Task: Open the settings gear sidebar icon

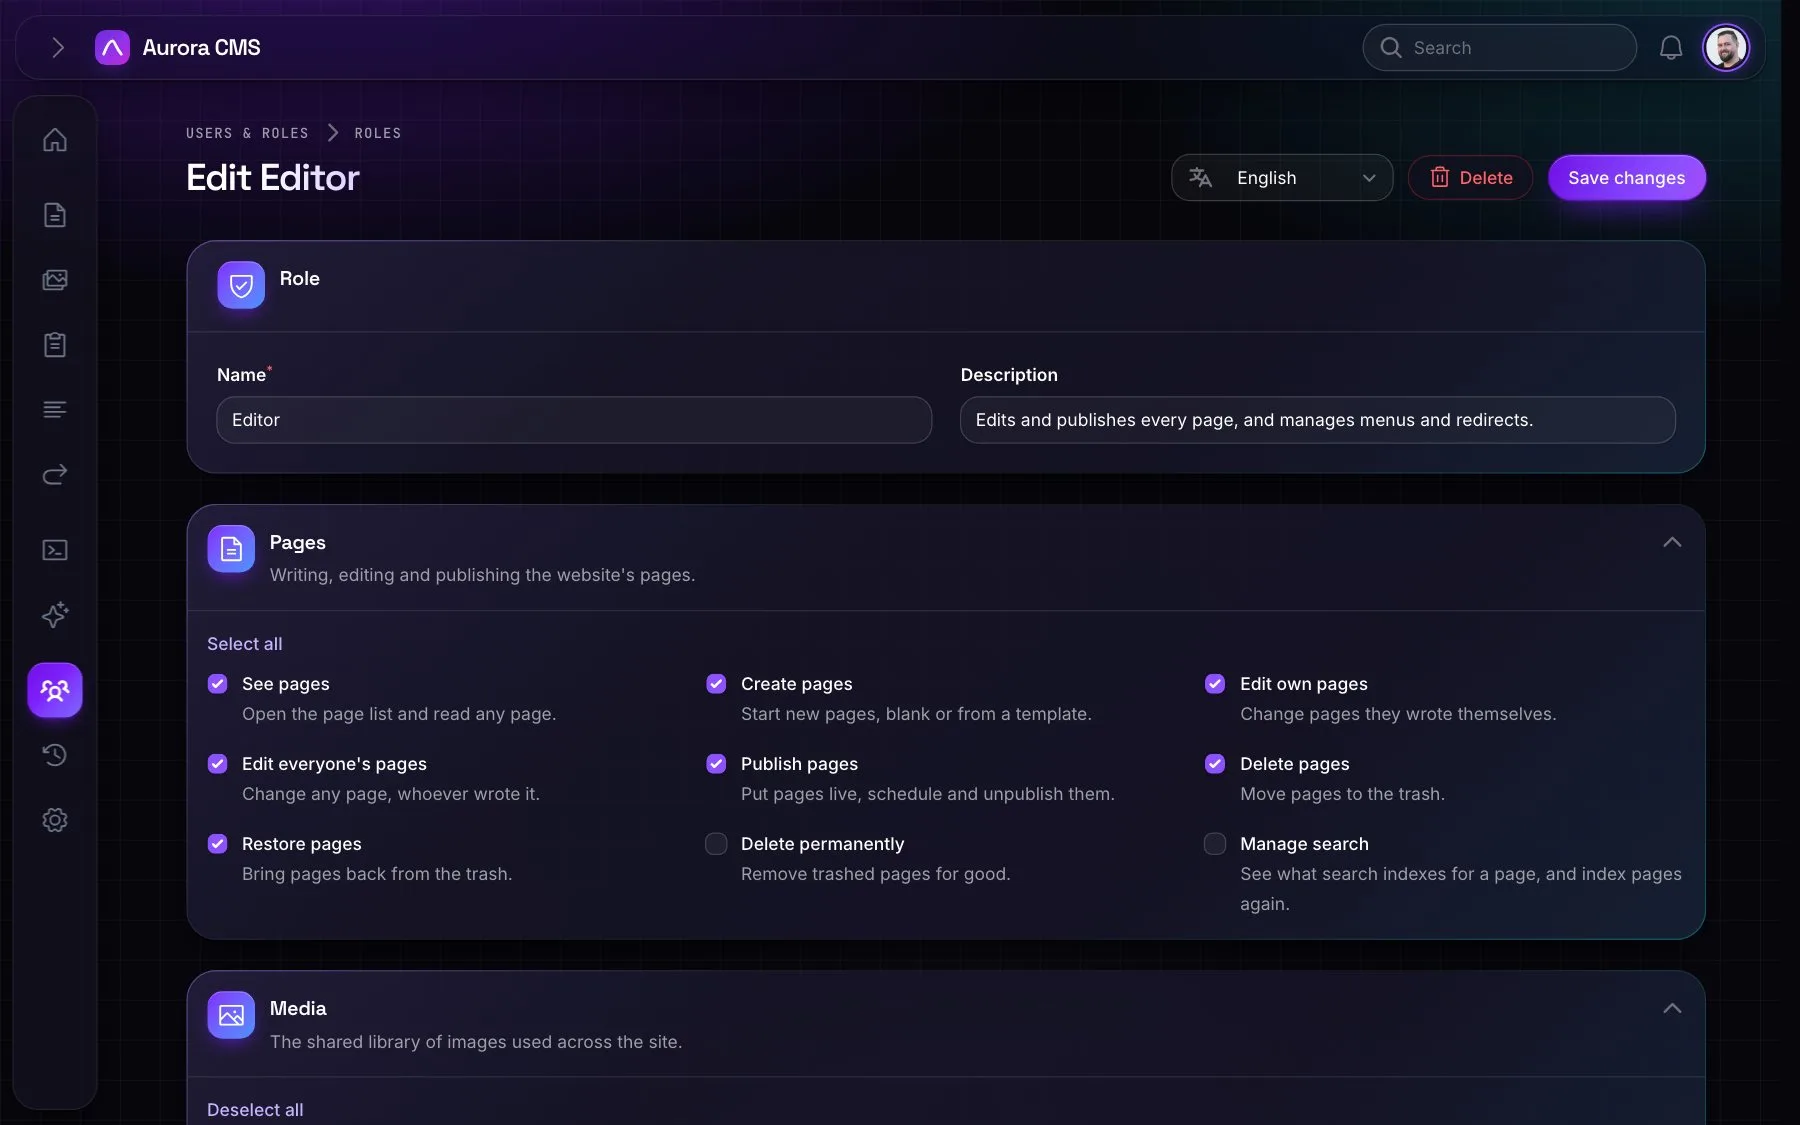Action: click(55, 820)
